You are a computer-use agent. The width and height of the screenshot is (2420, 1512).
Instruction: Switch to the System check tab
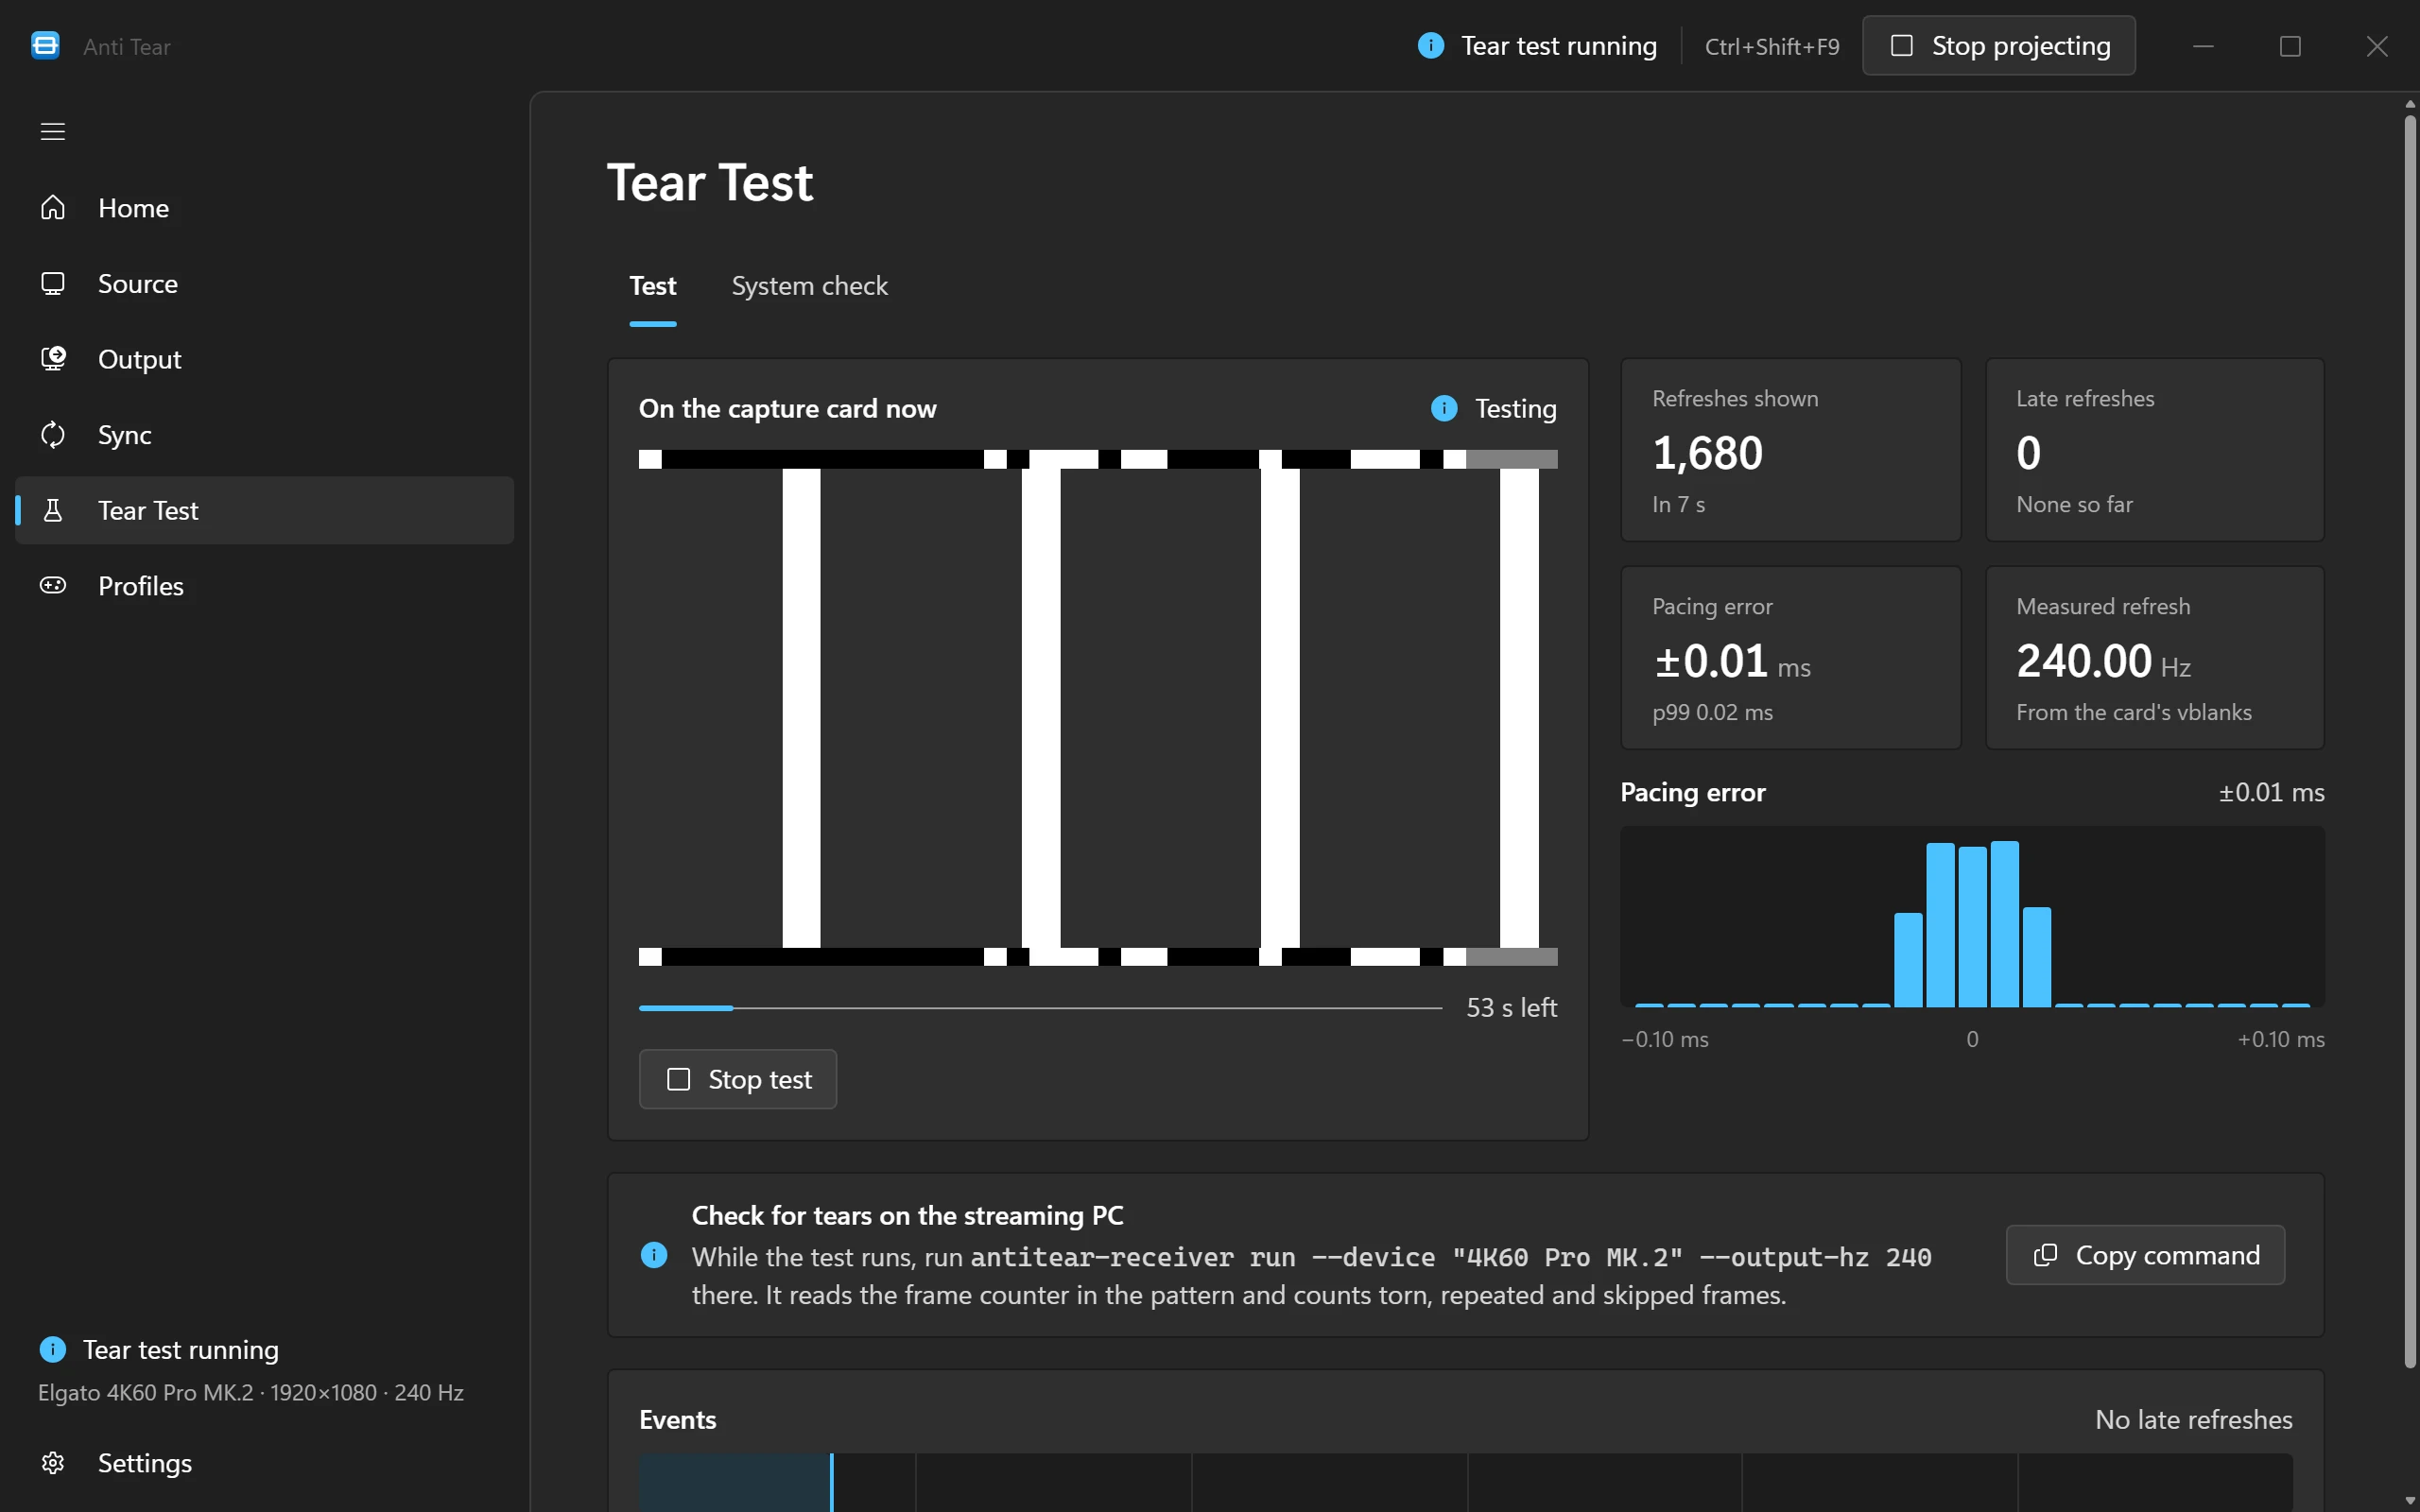[x=809, y=286]
